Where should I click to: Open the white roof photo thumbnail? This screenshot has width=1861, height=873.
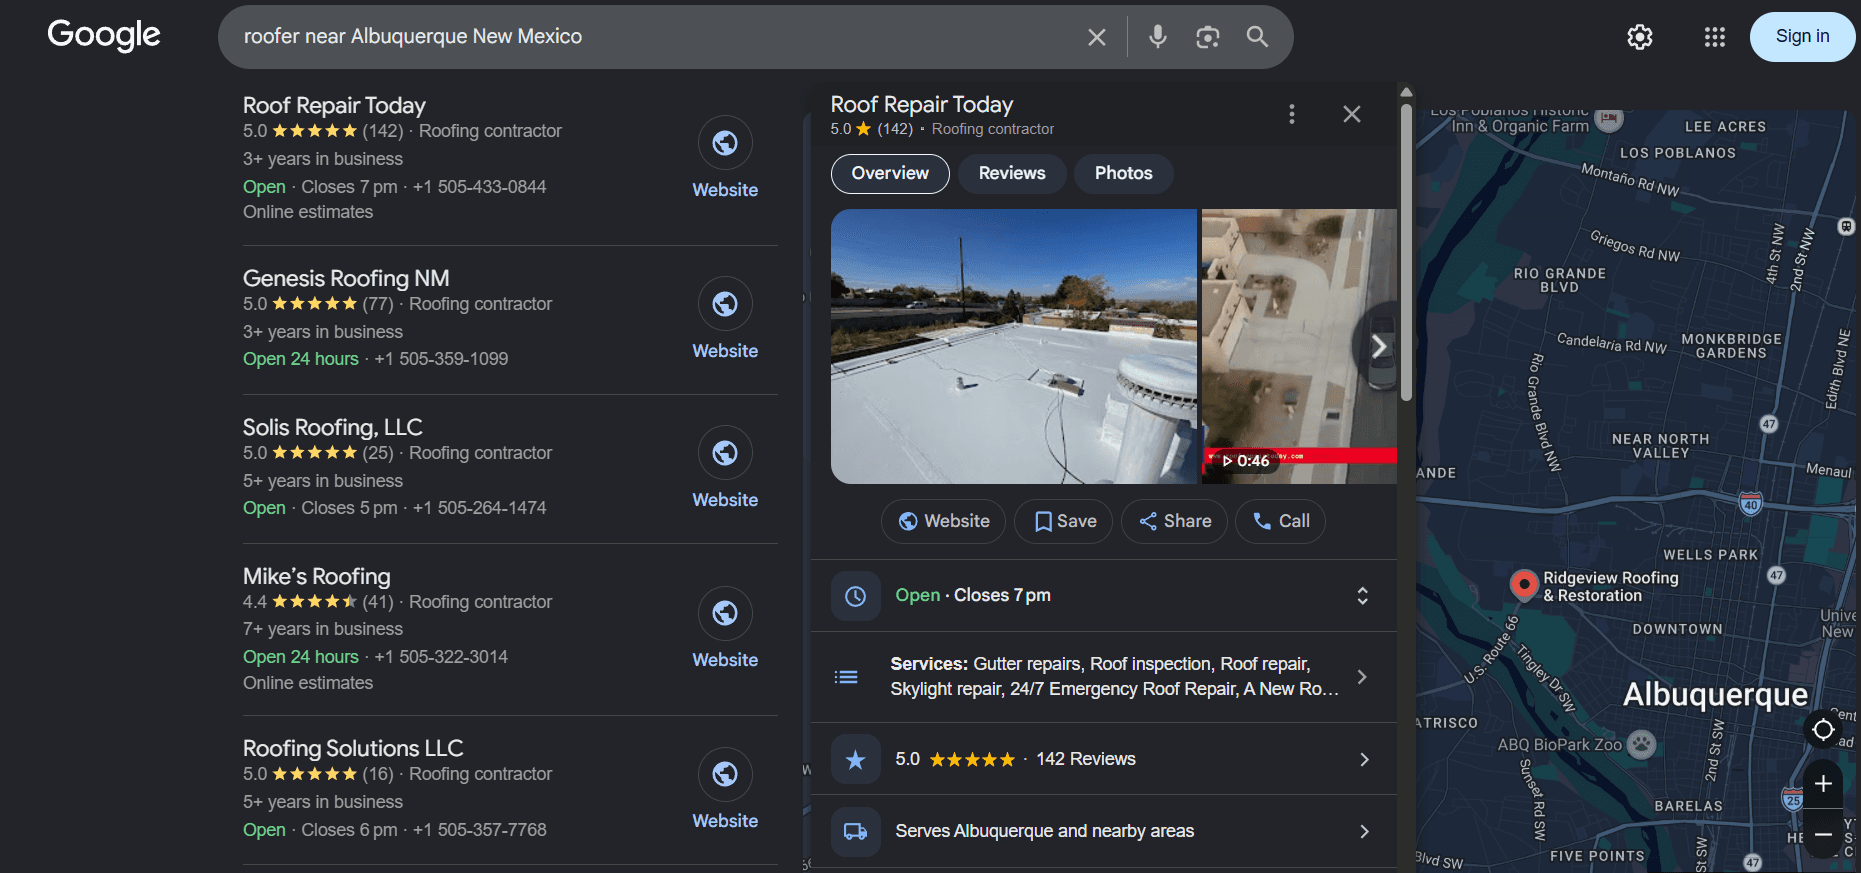(x=1014, y=346)
